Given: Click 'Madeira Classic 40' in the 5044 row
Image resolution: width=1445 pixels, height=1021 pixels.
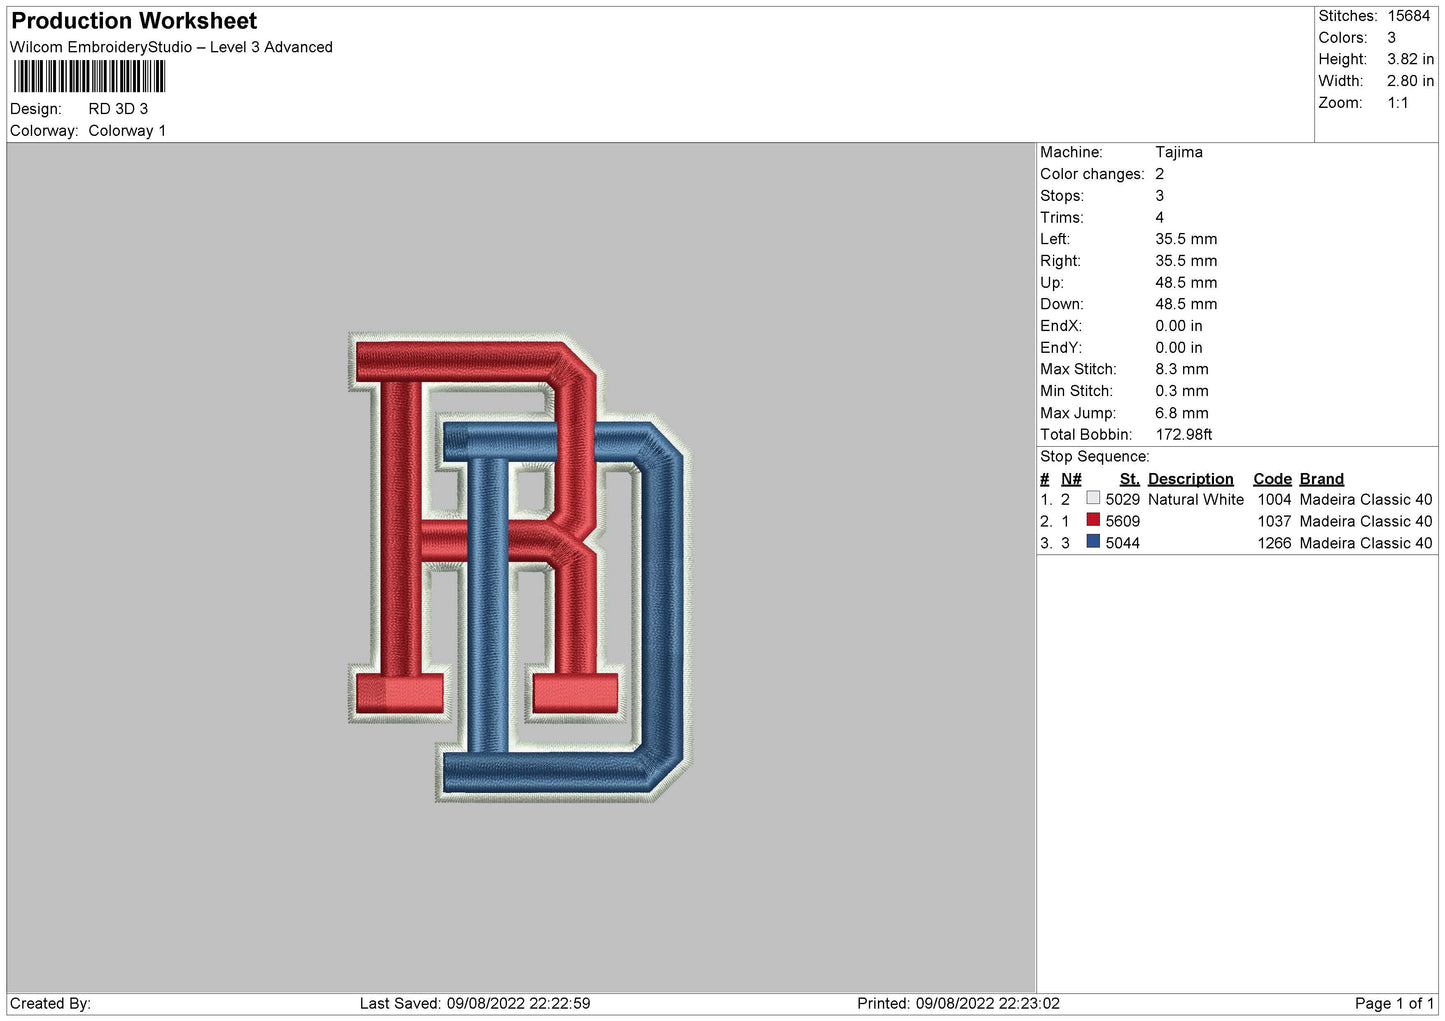Looking at the screenshot, I should pyautogui.click(x=1366, y=544).
